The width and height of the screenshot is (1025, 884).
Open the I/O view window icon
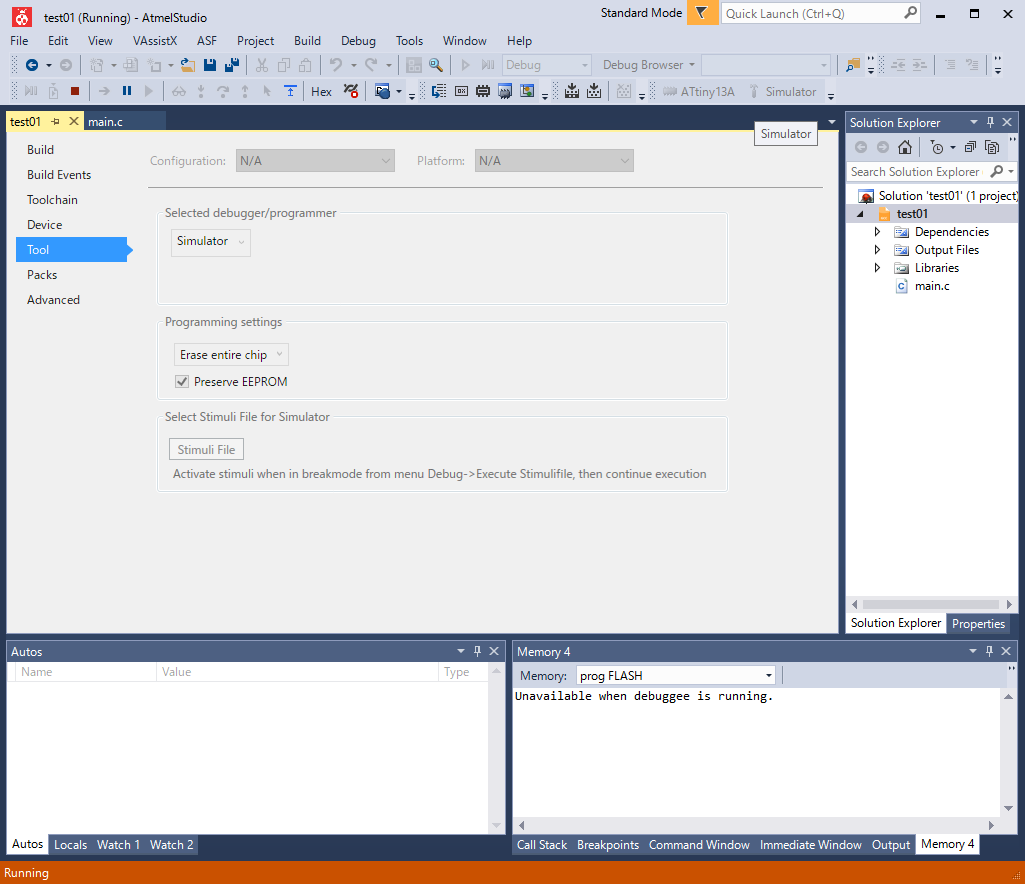[527, 92]
